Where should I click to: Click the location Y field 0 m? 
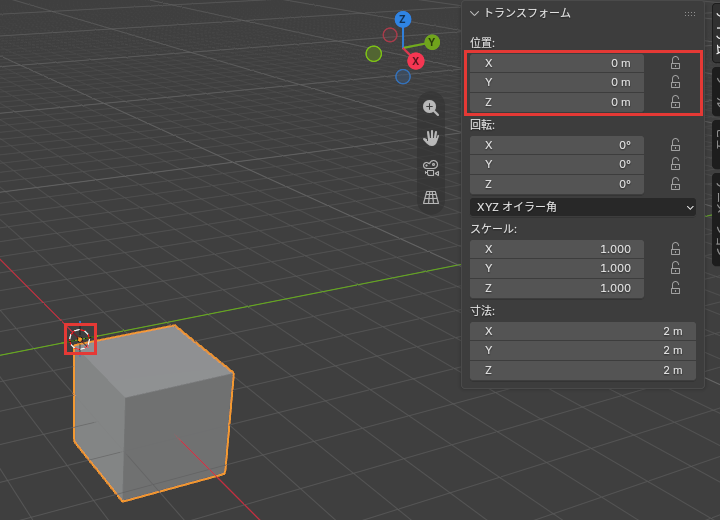(x=557, y=82)
